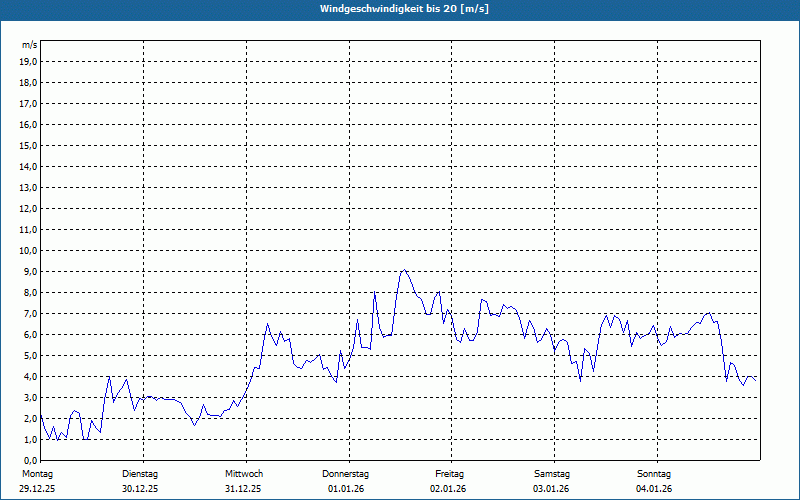The height and width of the screenshot is (500, 800).
Task: Select the Dienstag day label
Action: point(140,473)
